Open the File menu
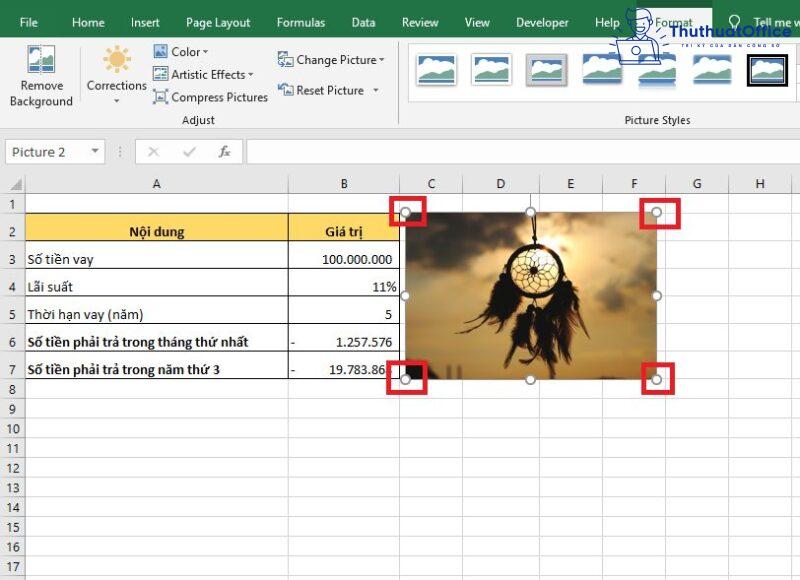800x580 pixels. (x=28, y=22)
